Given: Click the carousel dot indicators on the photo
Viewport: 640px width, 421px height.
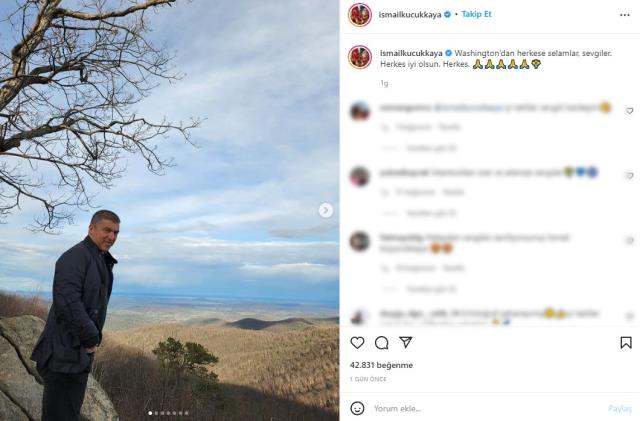Looking at the screenshot, I should [x=168, y=413].
